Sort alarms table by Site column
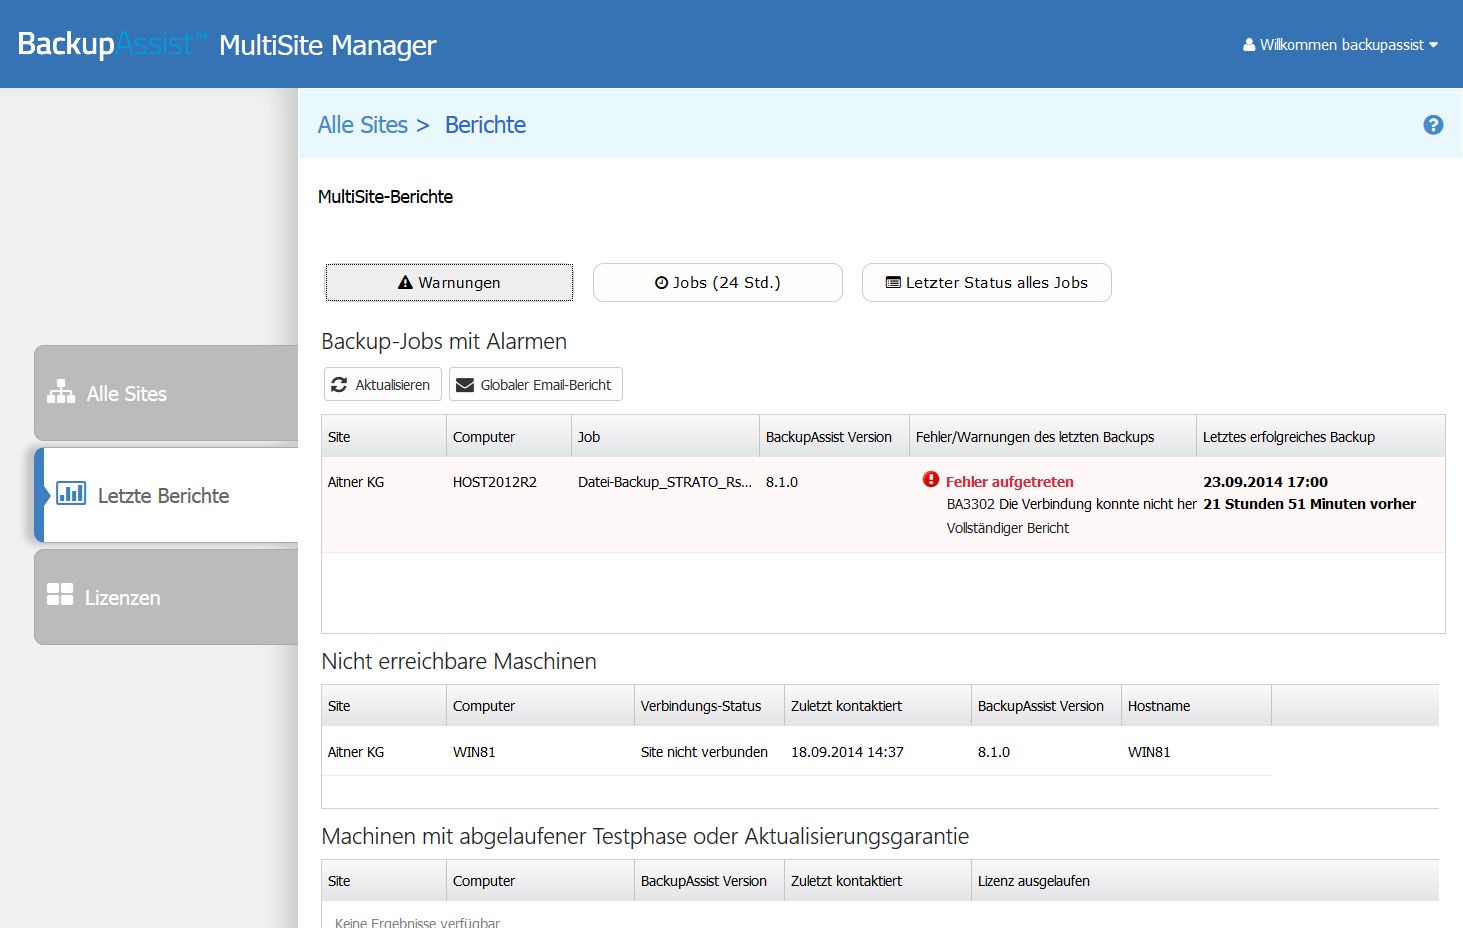This screenshot has height=928, width=1463. (x=384, y=437)
